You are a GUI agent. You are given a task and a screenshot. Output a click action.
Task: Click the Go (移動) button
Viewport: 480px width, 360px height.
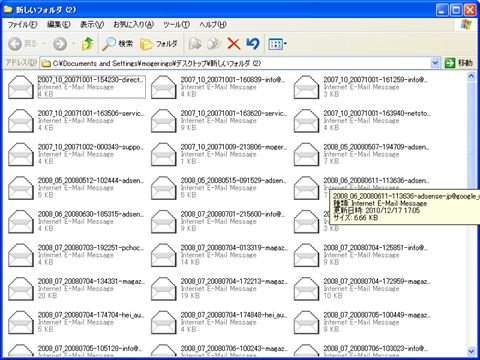tap(459, 63)
